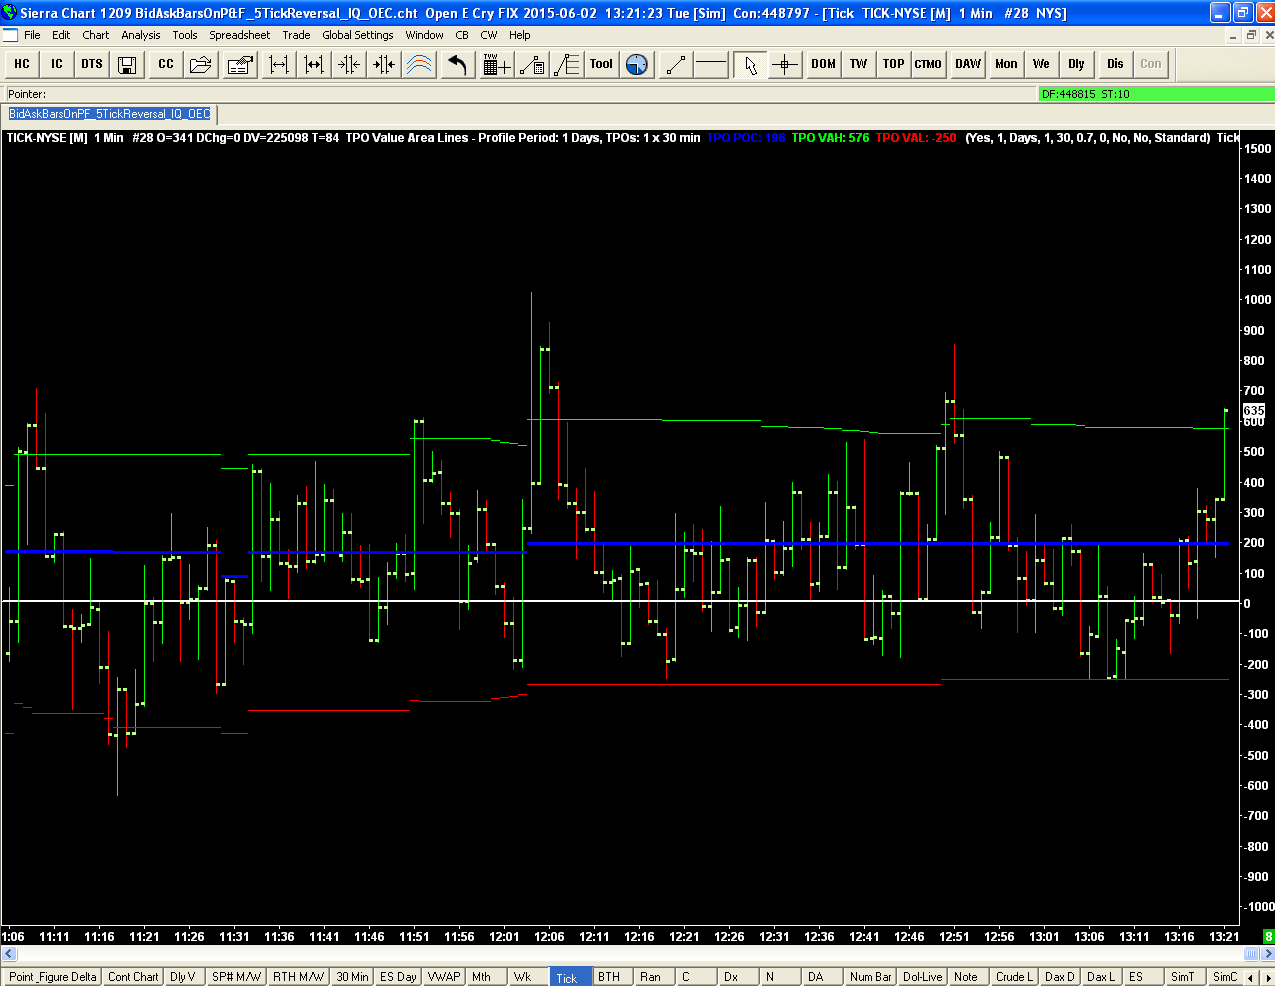Open the File menu
Image resolution: width=1275 pixels, height=986 pixels.
32,35
